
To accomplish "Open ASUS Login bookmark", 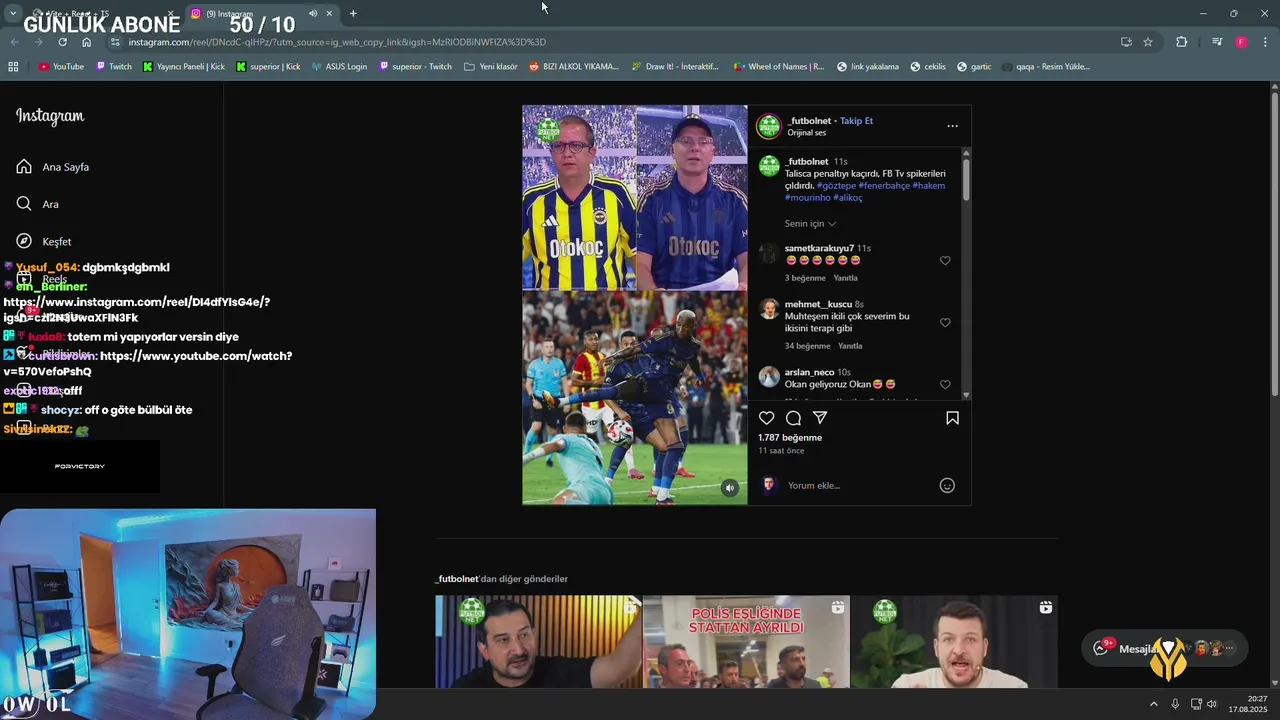I will click(x=339, y=67).
